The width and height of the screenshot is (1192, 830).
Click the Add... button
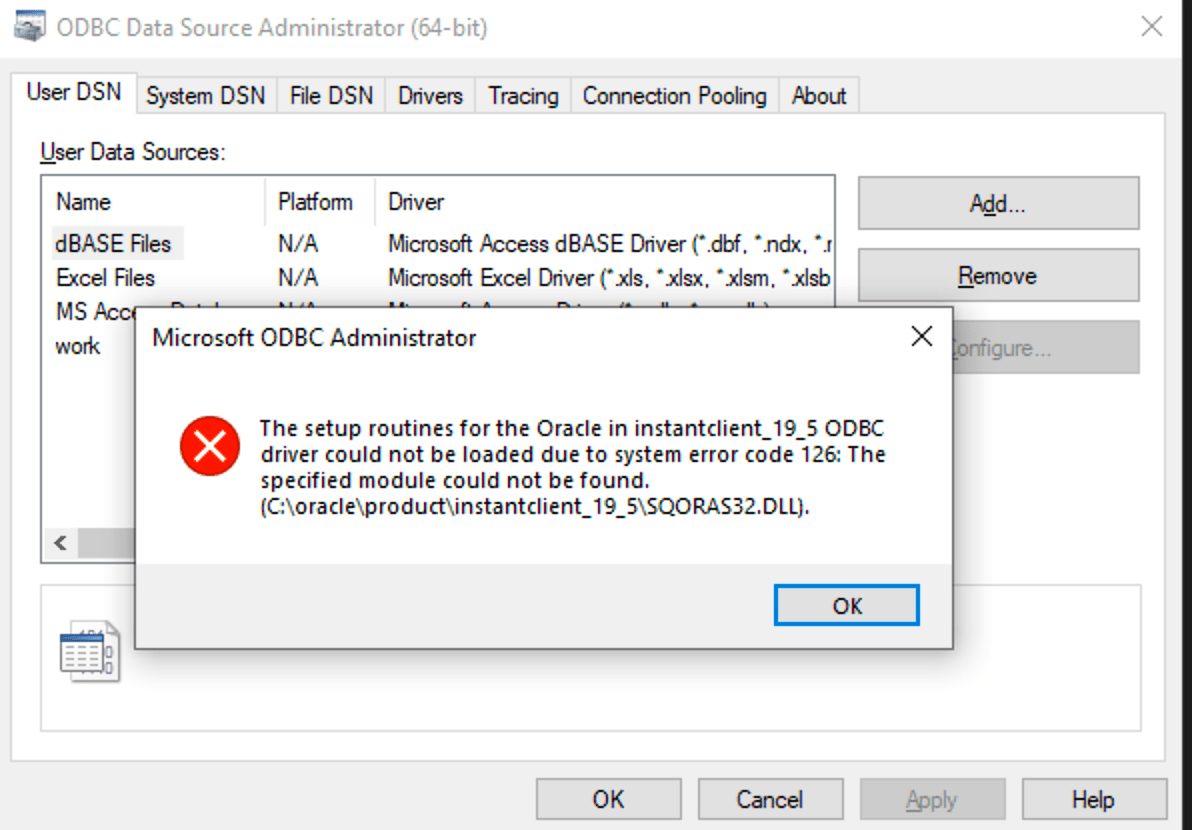tap(998, 204)
